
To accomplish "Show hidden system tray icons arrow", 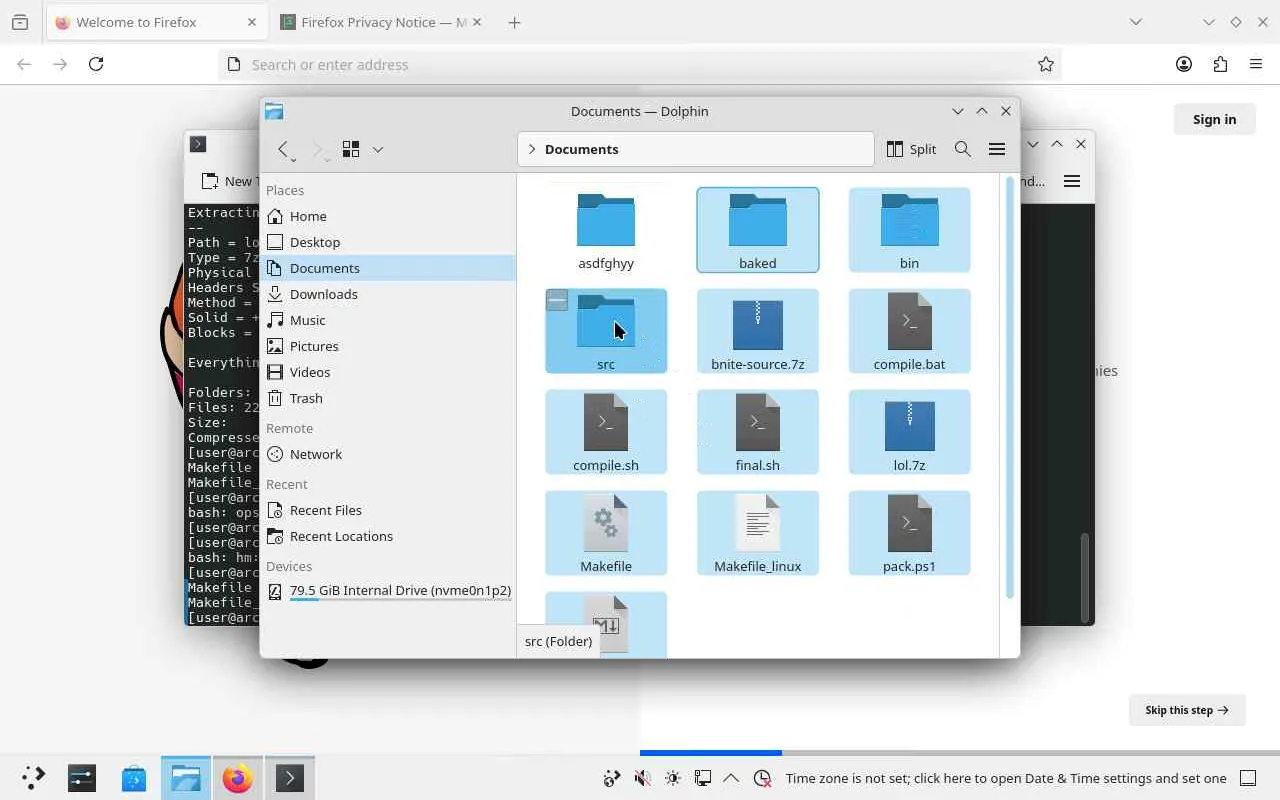I will tap(731, 778).
